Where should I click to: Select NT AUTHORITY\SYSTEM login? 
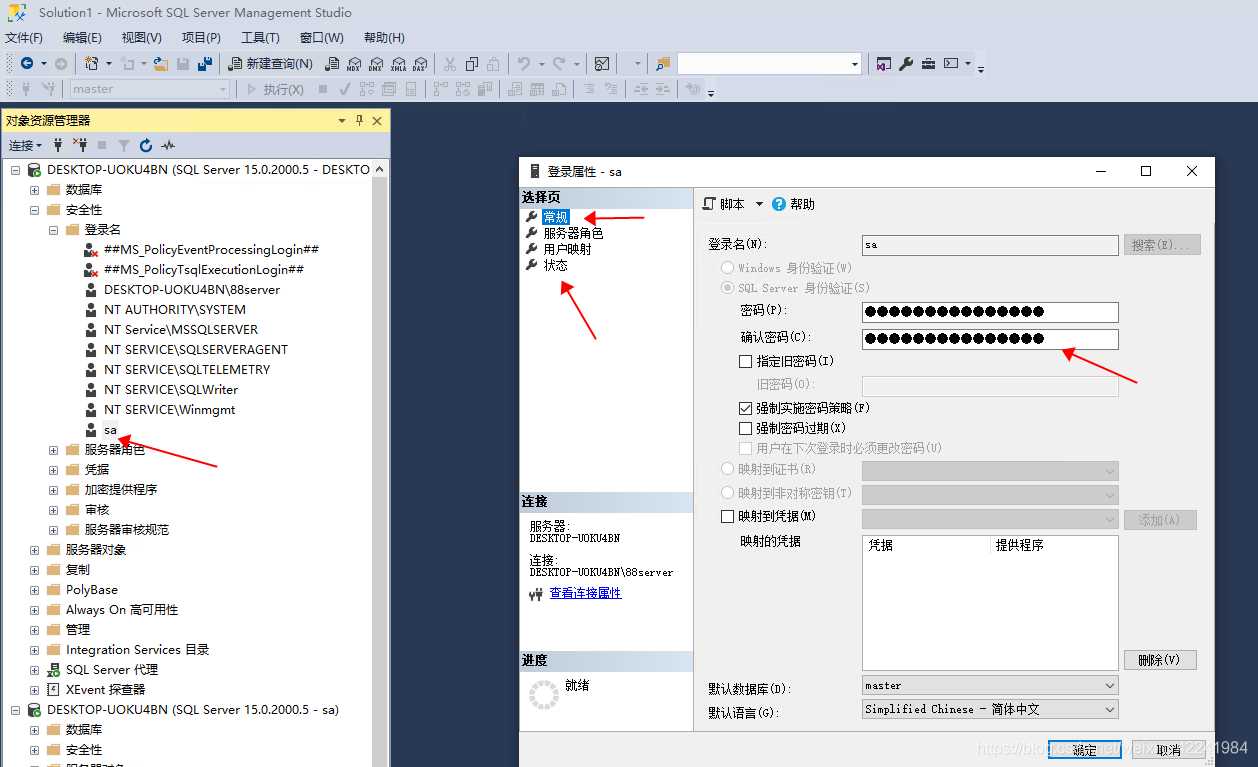pyautogui.click(x=175, y=310)
